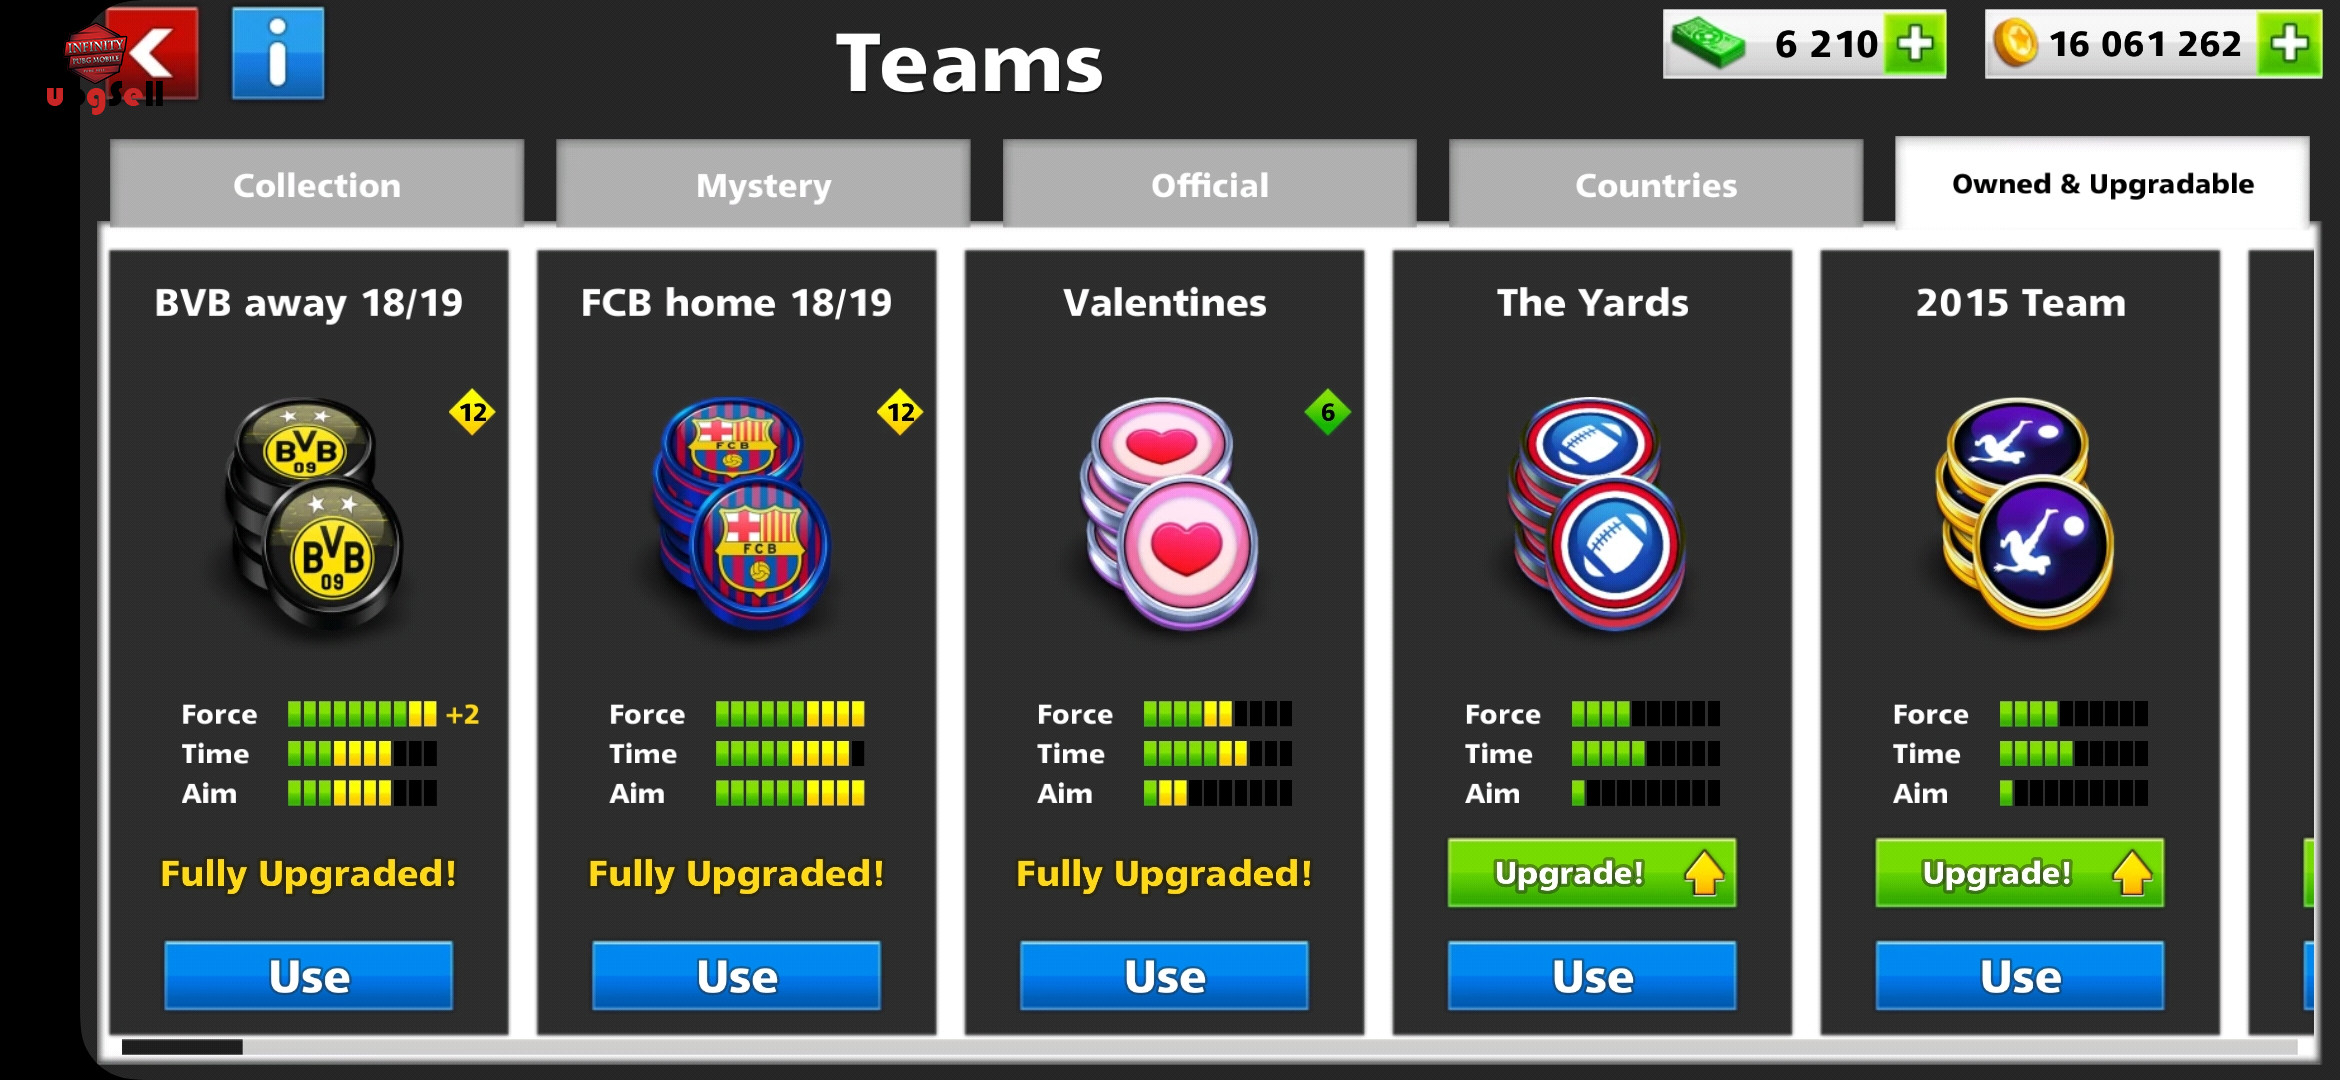
Task: Tap the Valentines heart puck image
Action: click(1170, 514)
